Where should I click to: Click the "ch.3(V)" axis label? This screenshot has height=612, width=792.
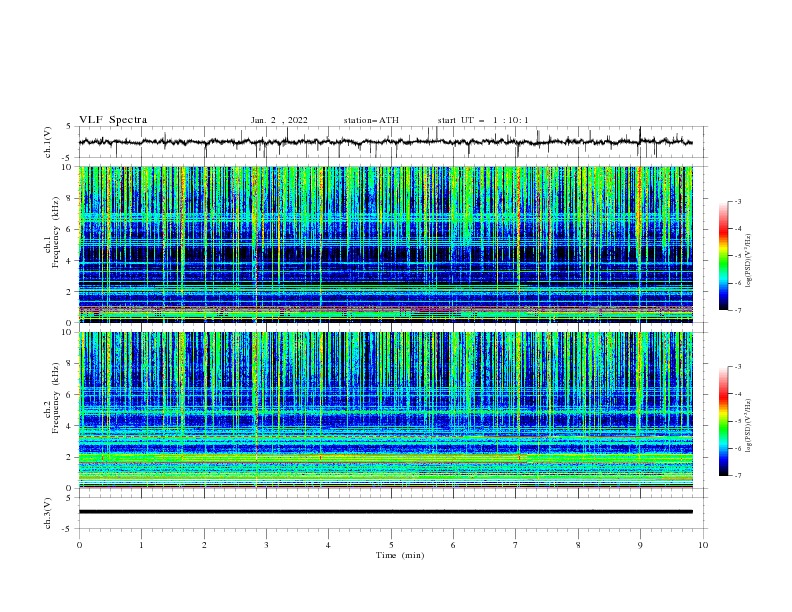click(47, 513)
